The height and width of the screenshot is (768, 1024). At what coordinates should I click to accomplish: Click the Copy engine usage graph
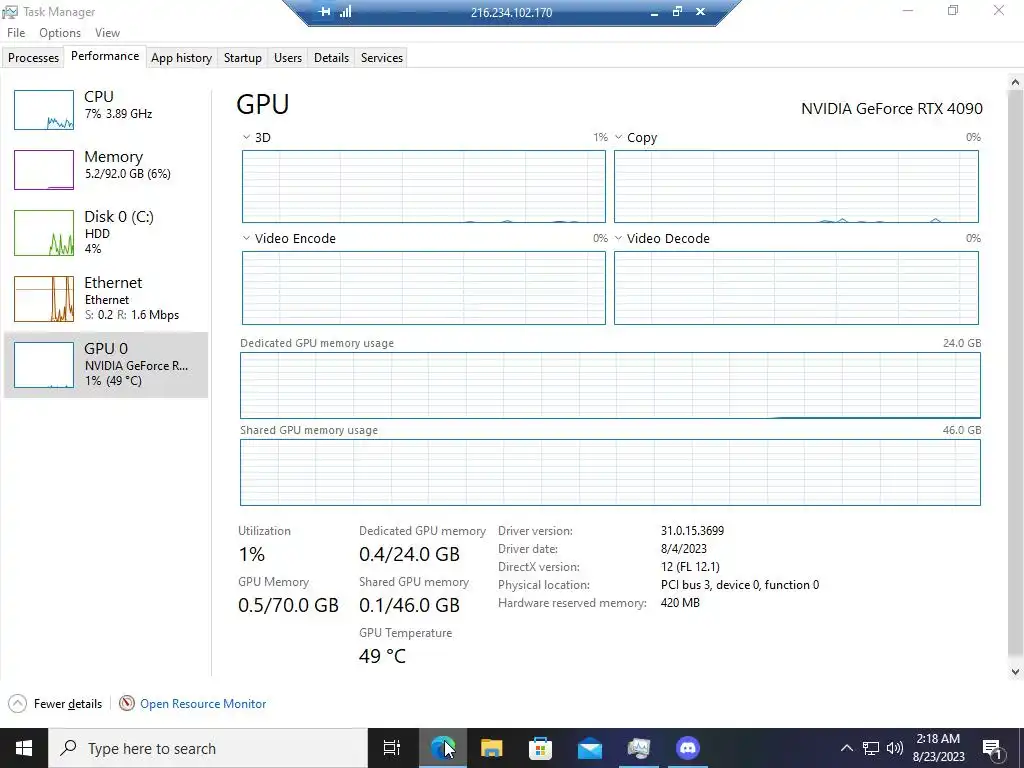click(x=796, y=187)
